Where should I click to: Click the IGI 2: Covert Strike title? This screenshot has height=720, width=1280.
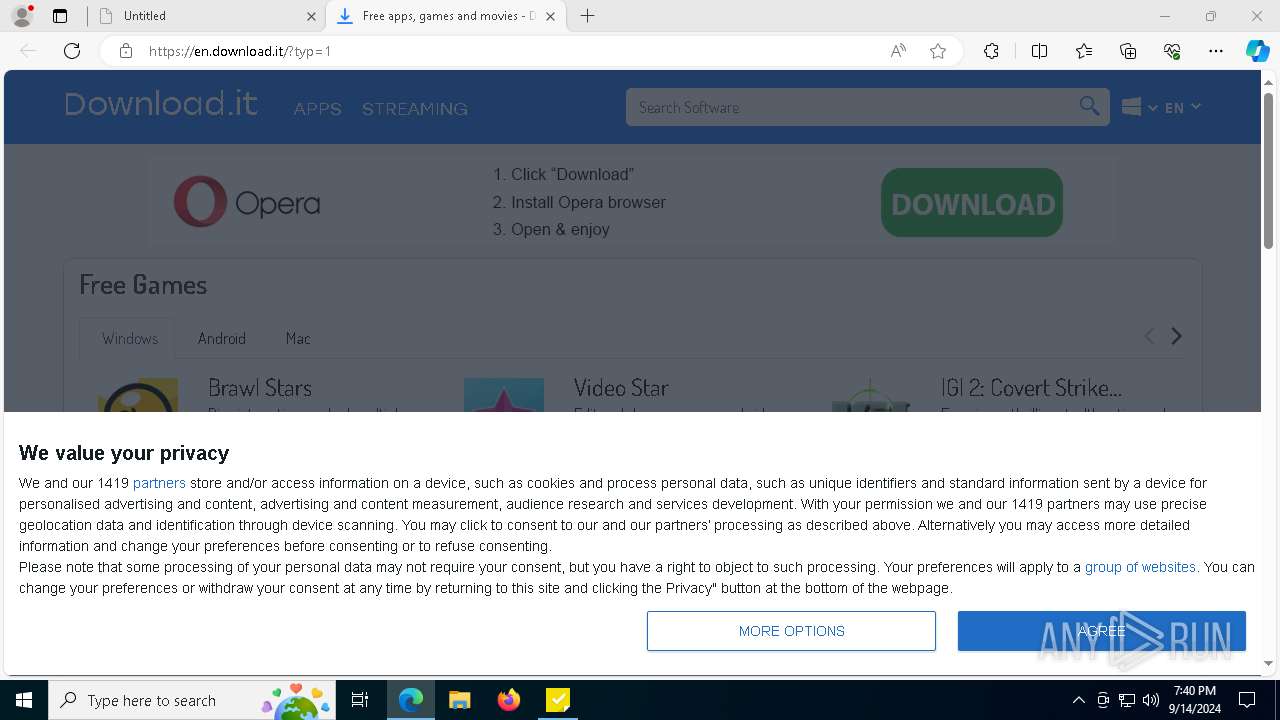(x=1031, y=388)
